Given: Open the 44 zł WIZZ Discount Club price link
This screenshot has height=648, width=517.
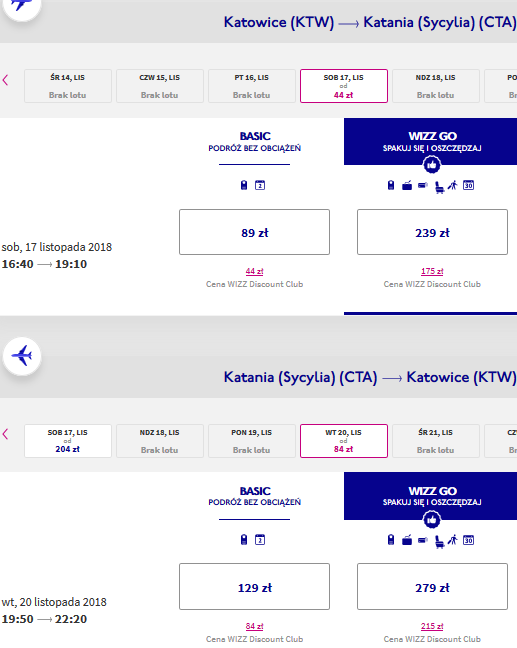Looking at the screenshot, I should tap(255, 272).
